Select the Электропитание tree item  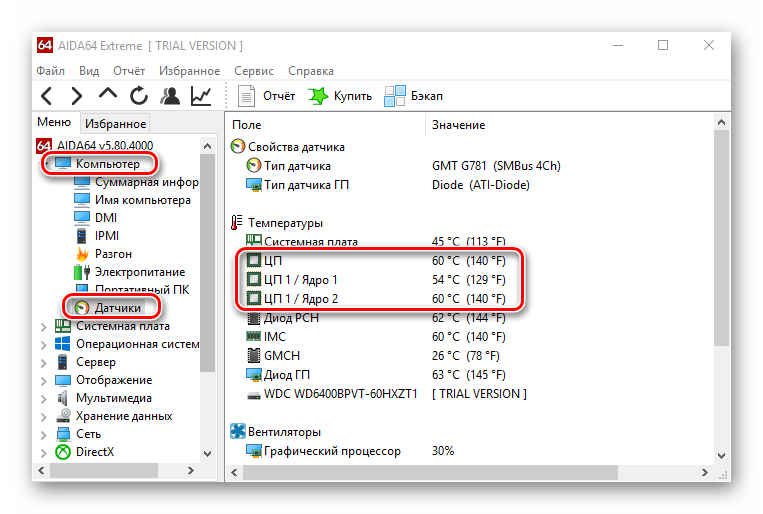(129, 272)
